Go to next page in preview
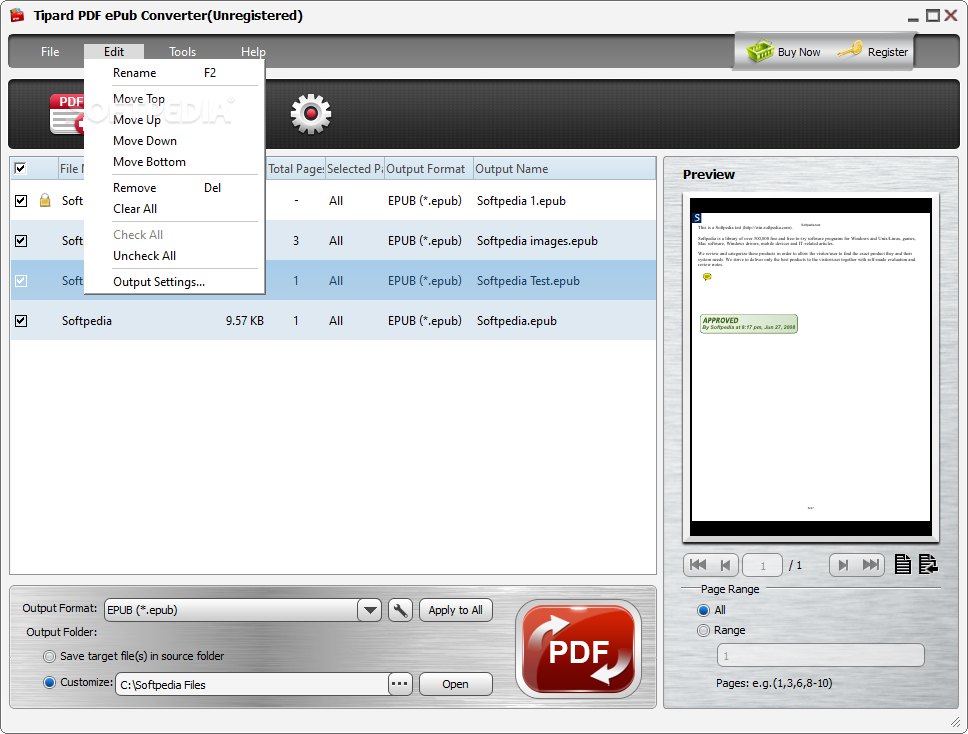Image resolution: width=968 pixels, height=734 pixels. tap(843, 565)
